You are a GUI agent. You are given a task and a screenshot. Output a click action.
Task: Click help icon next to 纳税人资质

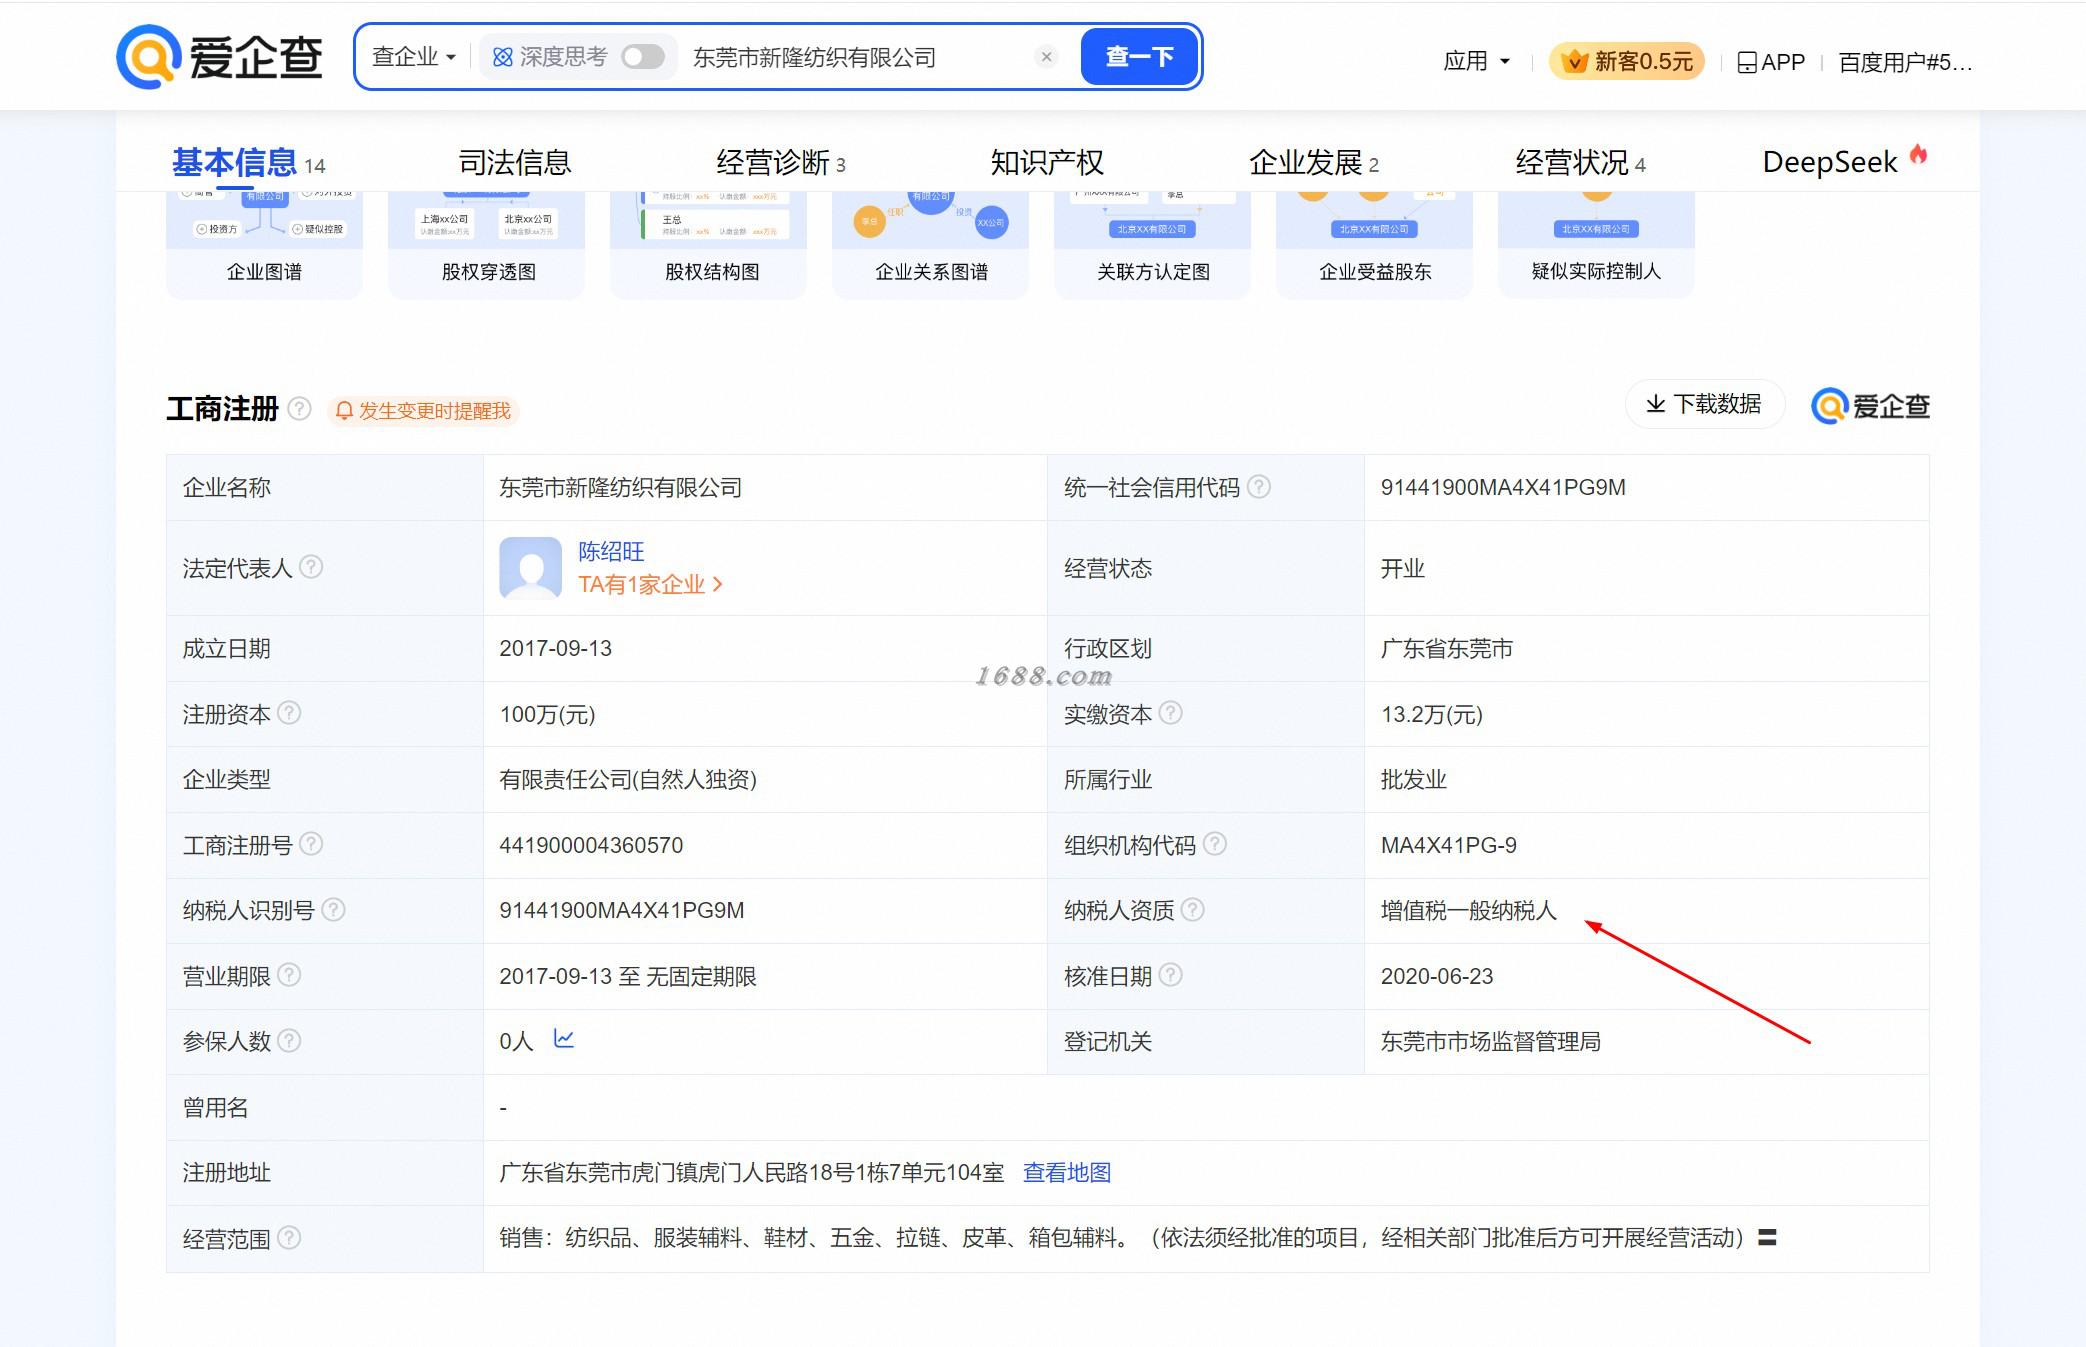point(1192,910)
